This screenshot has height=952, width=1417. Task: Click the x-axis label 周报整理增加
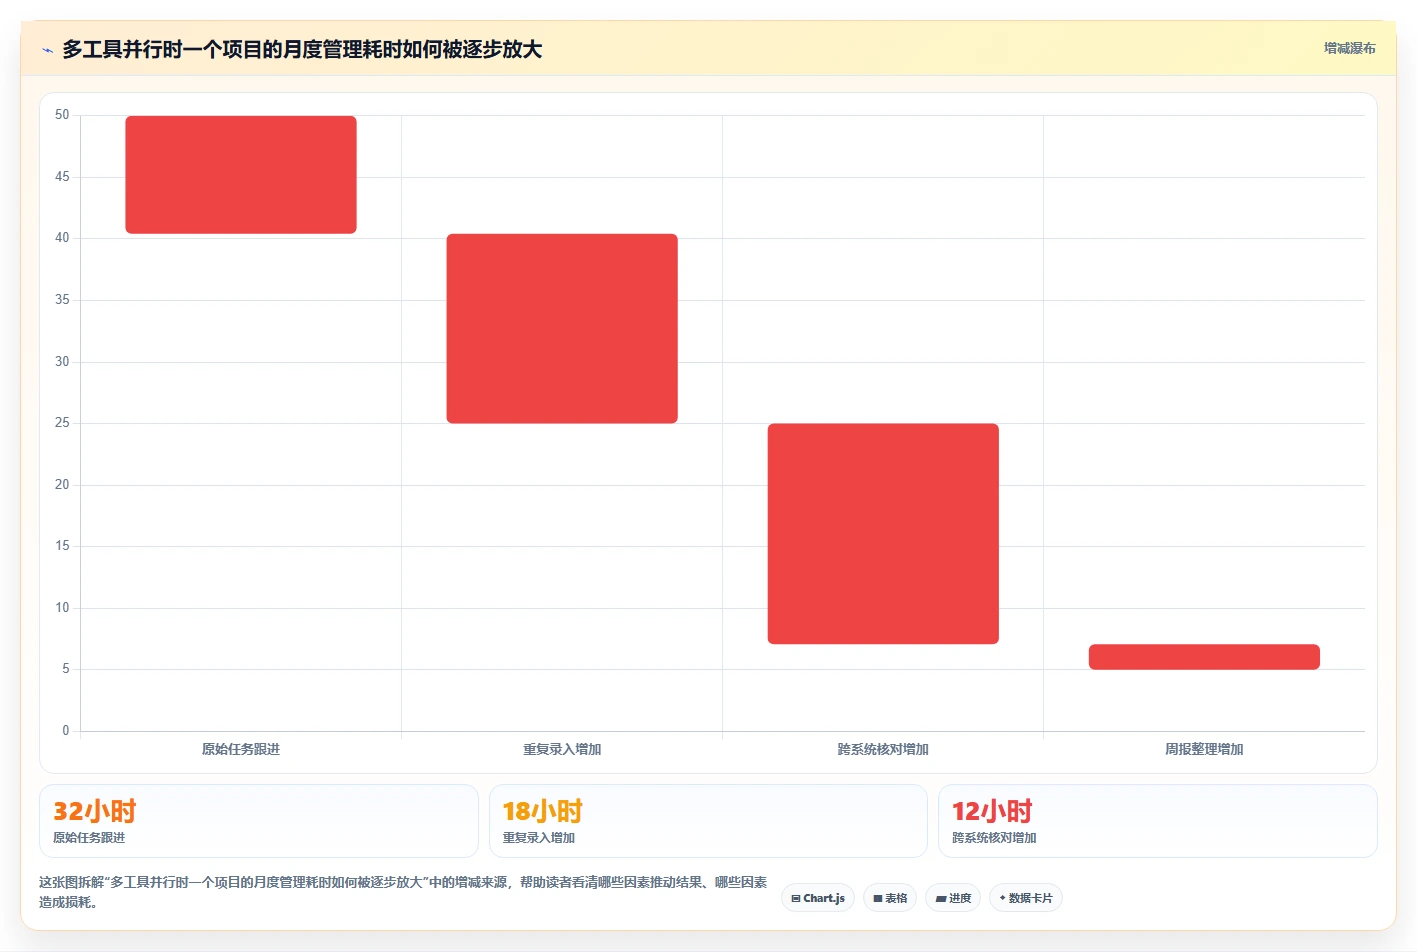pyautogui.click(x=1204, y=749)
